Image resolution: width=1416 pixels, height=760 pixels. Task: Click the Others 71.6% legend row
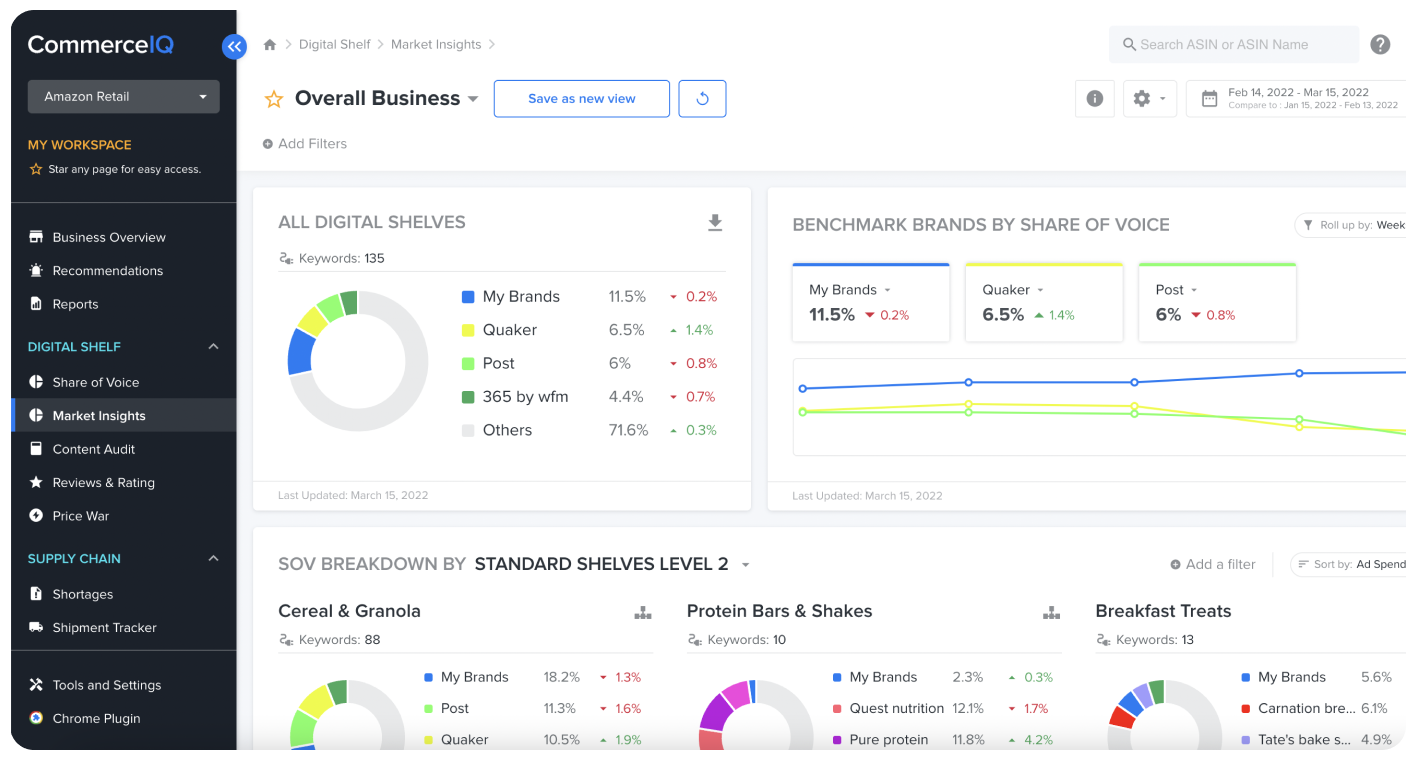[x=589, y=430]
